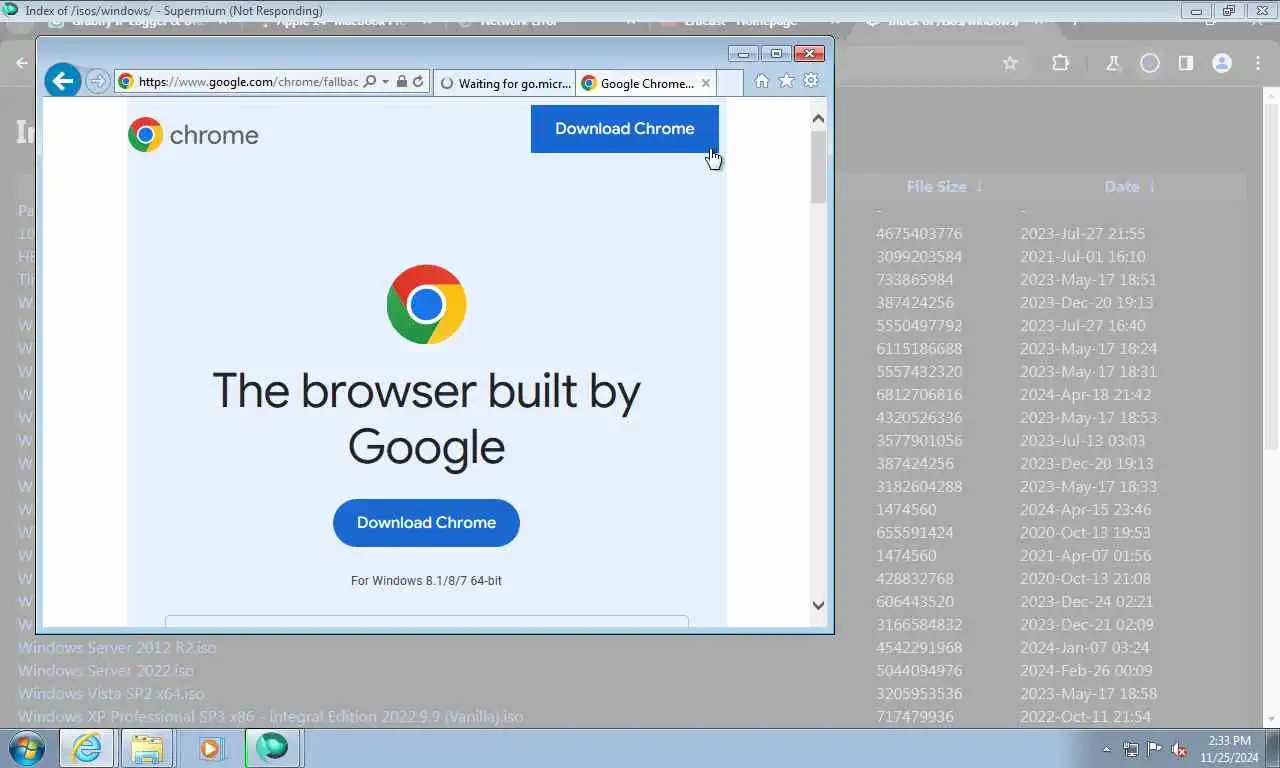Open 'Windows Vista SP2 x64.iso' link
This screenshot has width=1280, height=768.
pos(111,694)
